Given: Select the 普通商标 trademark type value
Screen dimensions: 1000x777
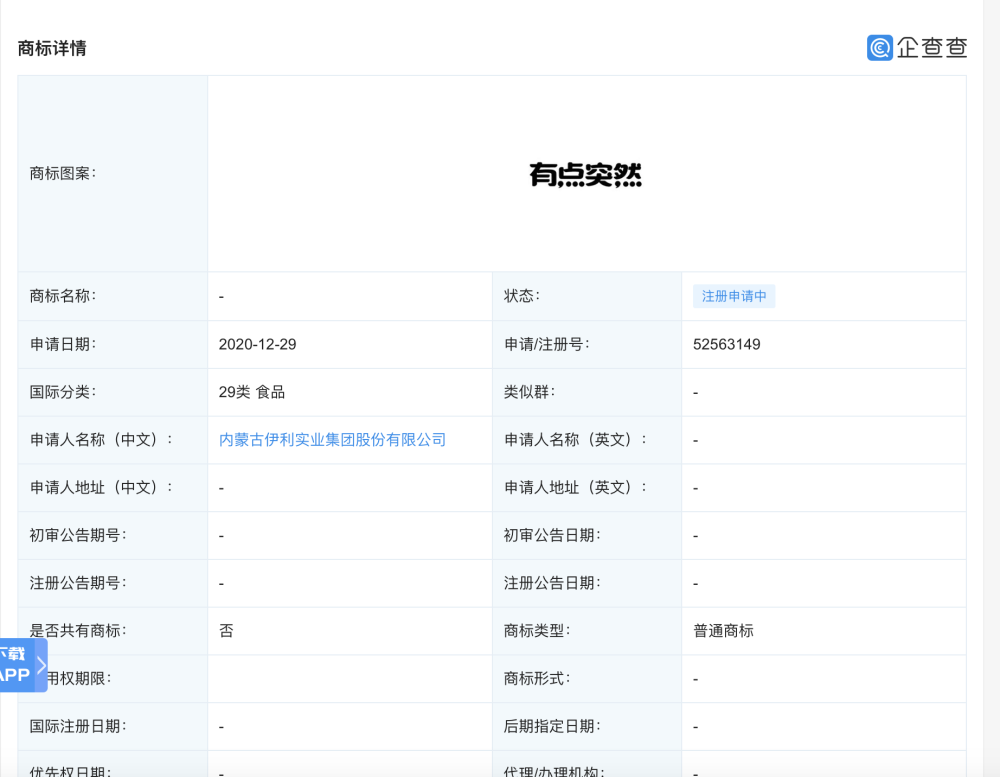Looking at the screenshot, I should 723,631.
